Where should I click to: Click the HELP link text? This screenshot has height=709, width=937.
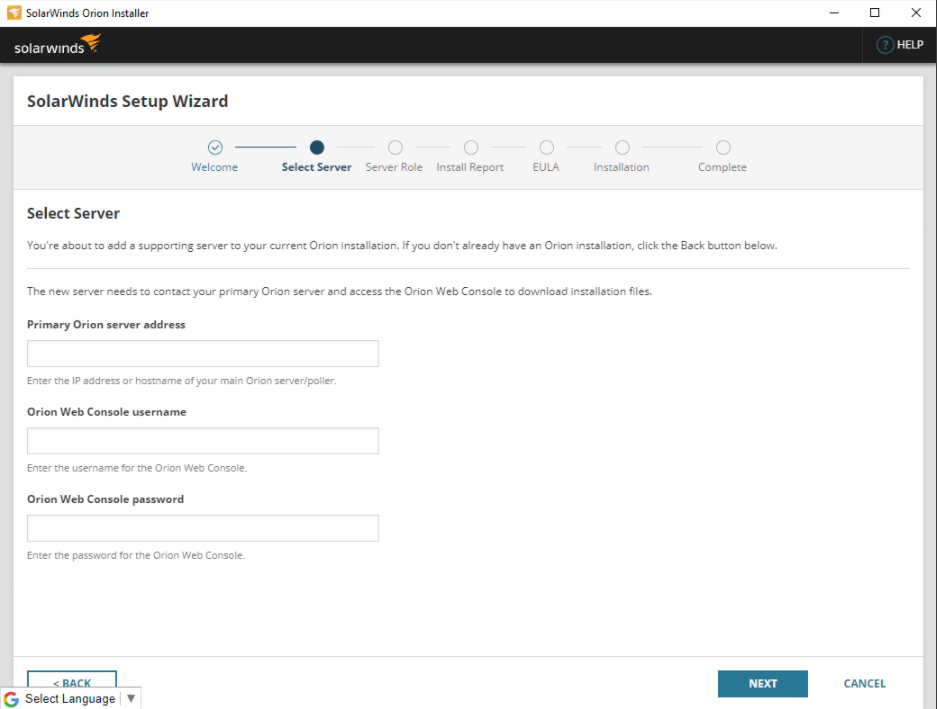pyautogui.click(x=910, y=45)
